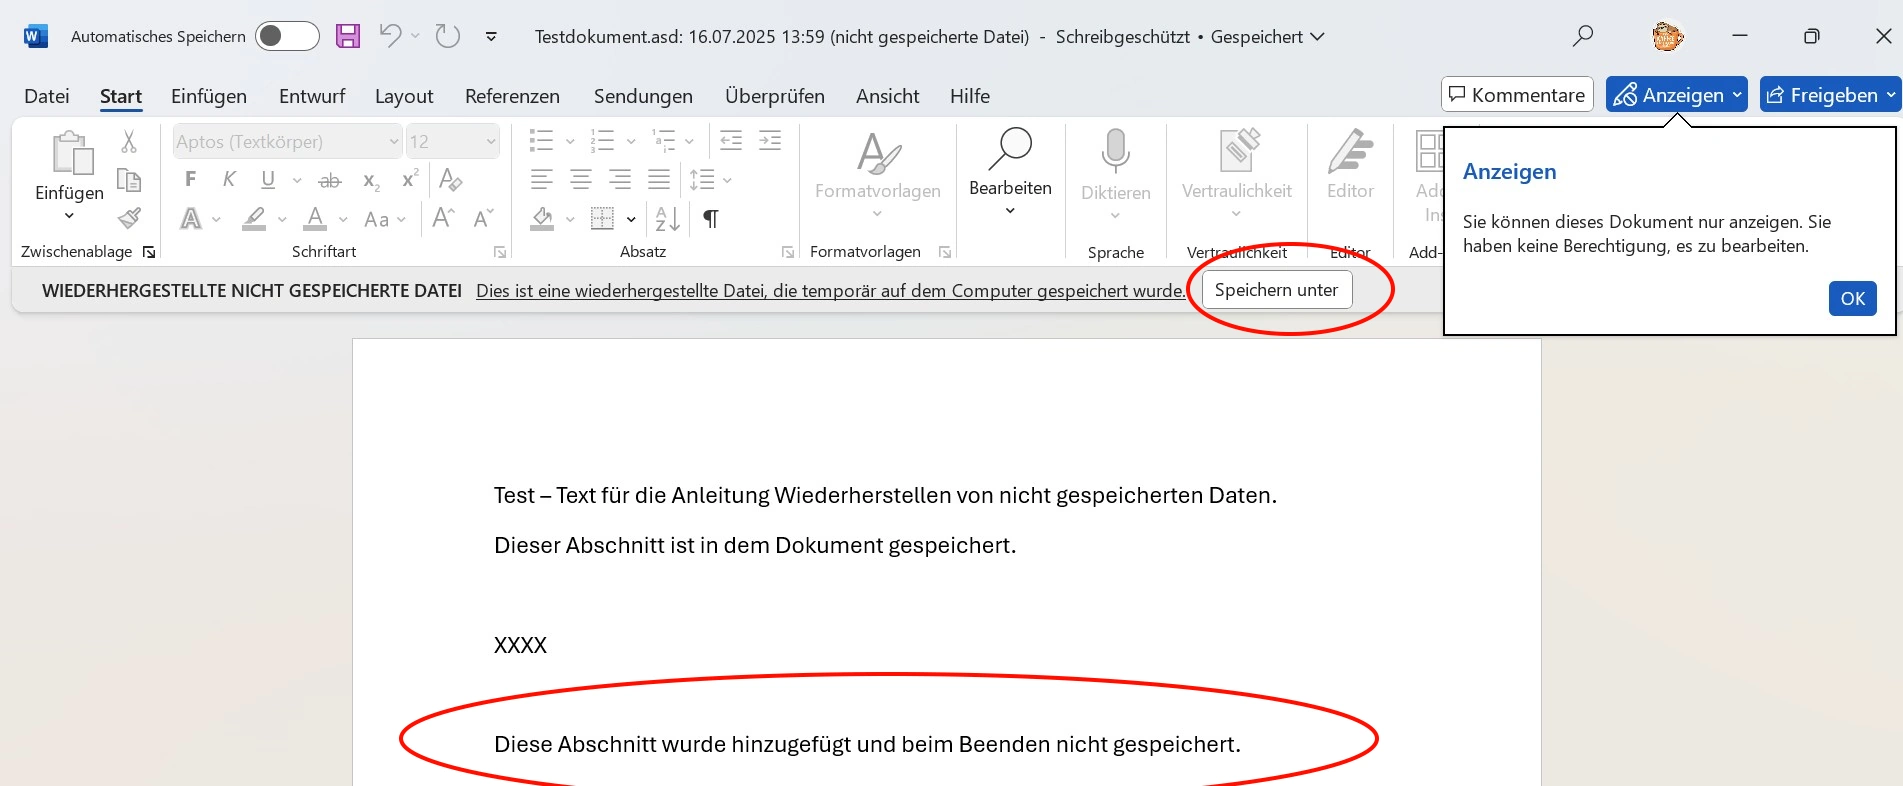Viewport: 1903px width, 786px height.
Task: Click the font color red A swatch
Action: [x=316, y=219]
